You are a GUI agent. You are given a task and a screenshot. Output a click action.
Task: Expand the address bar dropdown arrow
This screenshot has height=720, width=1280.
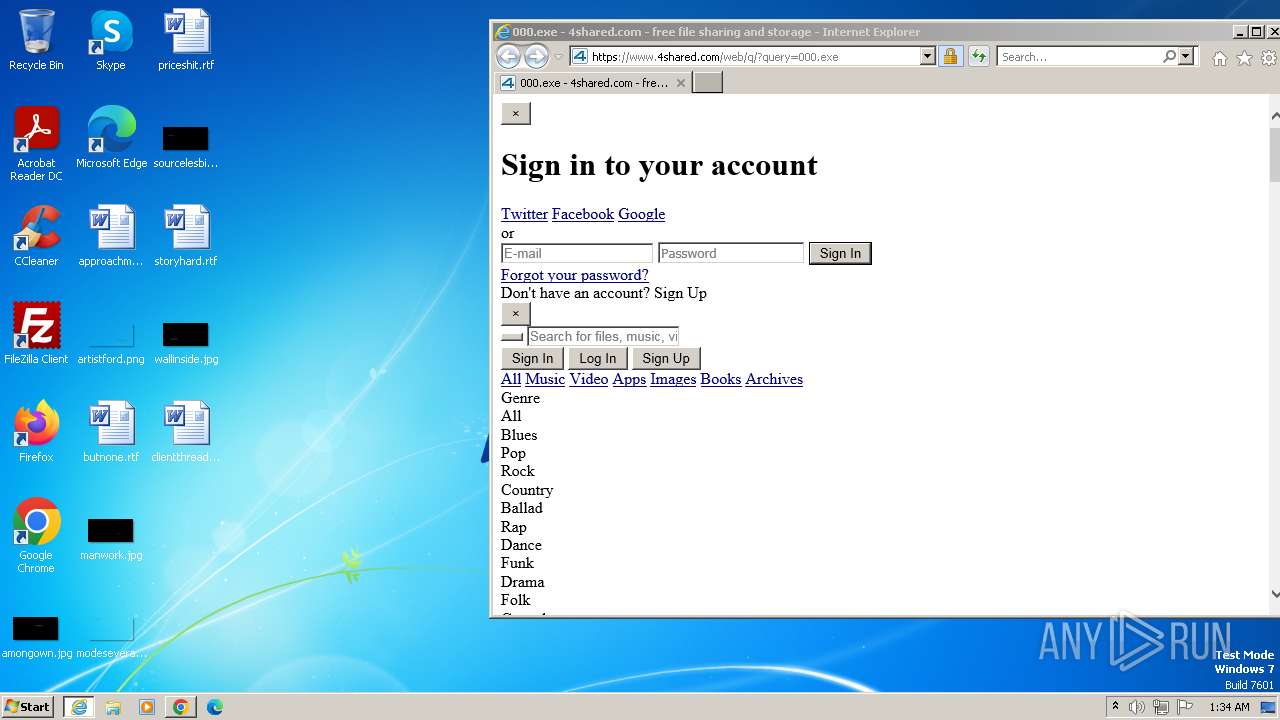927,57
